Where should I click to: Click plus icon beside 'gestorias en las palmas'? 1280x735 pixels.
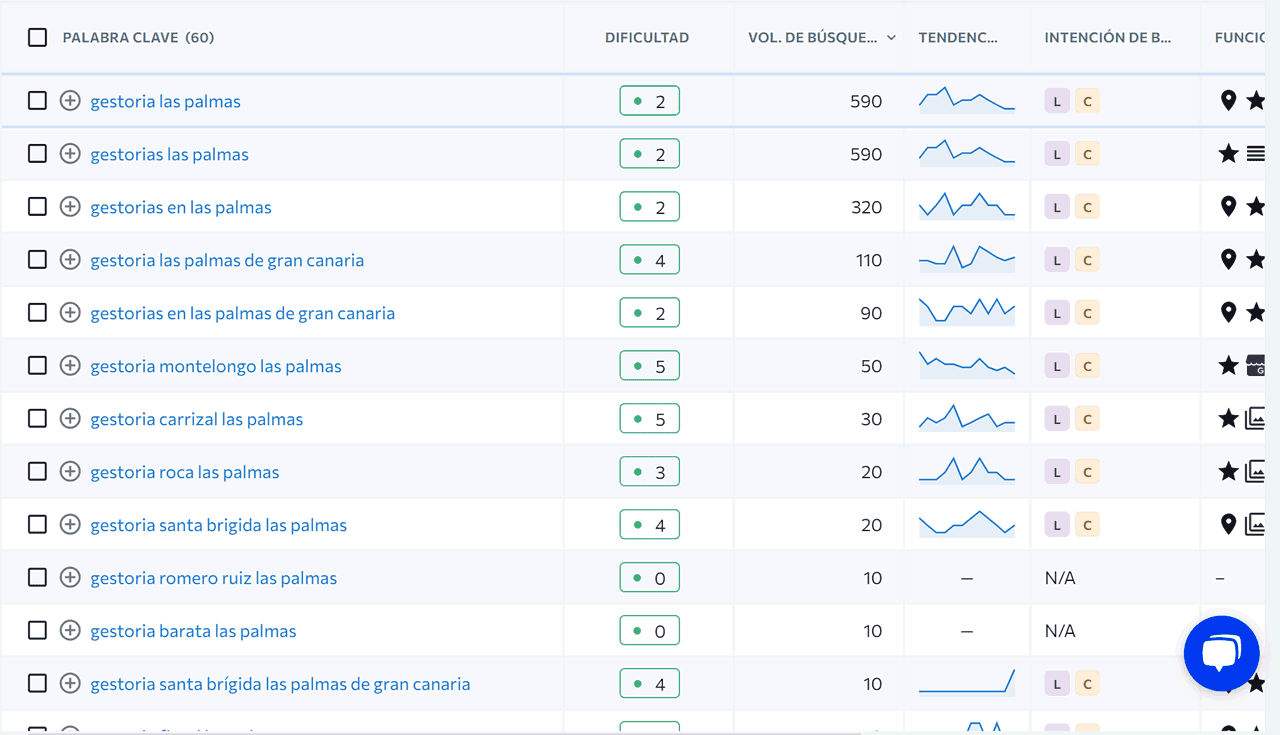point(70,207)
